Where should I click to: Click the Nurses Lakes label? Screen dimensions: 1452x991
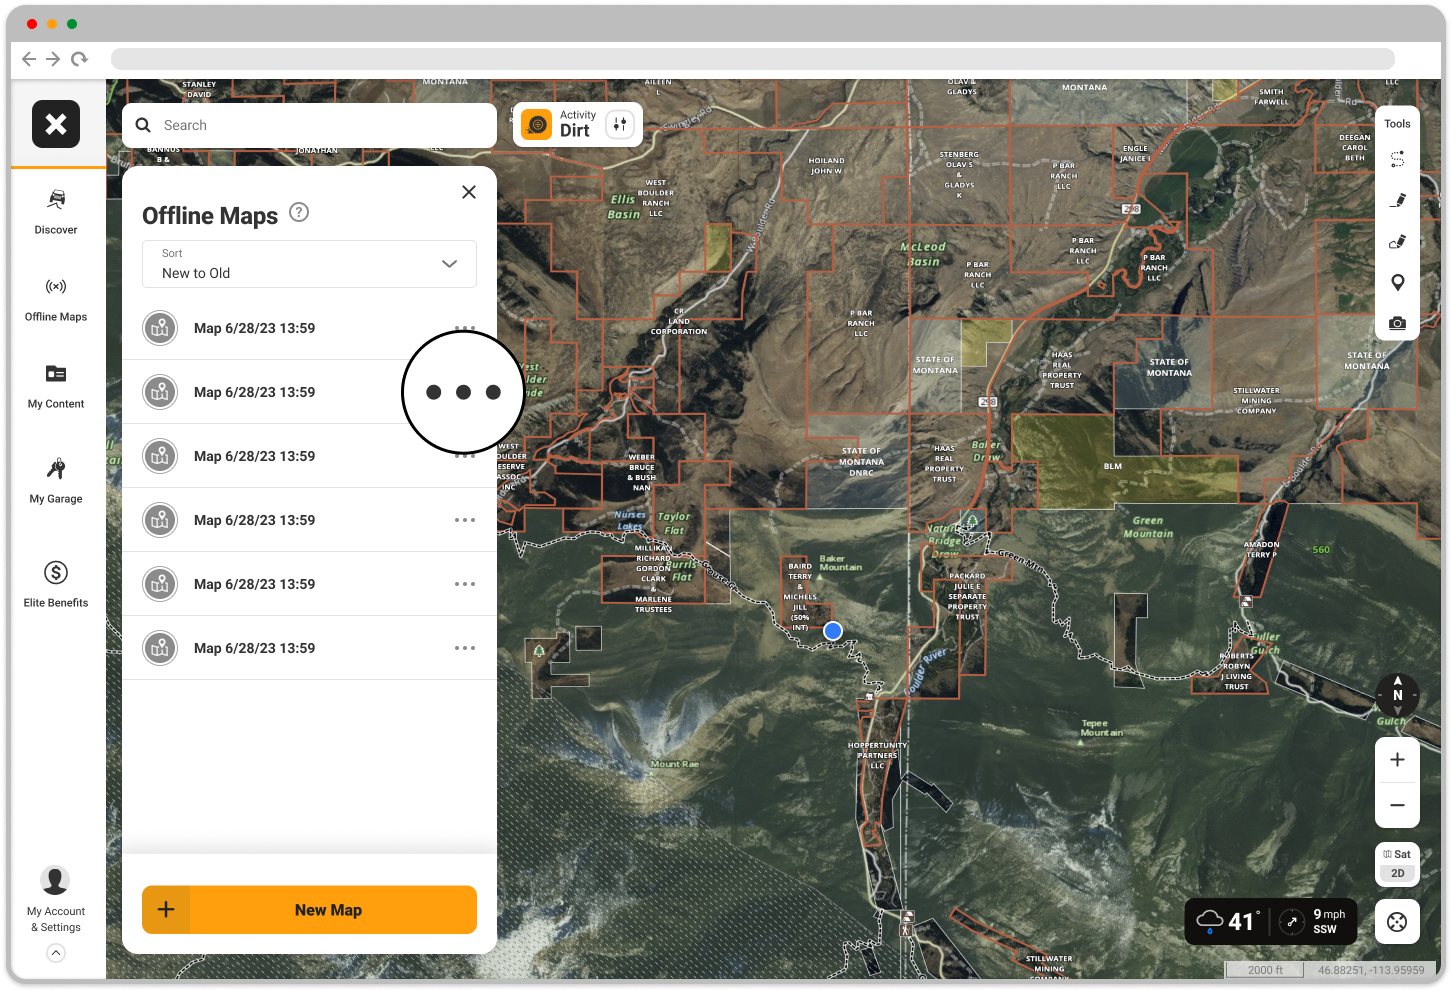coord(629,520)
